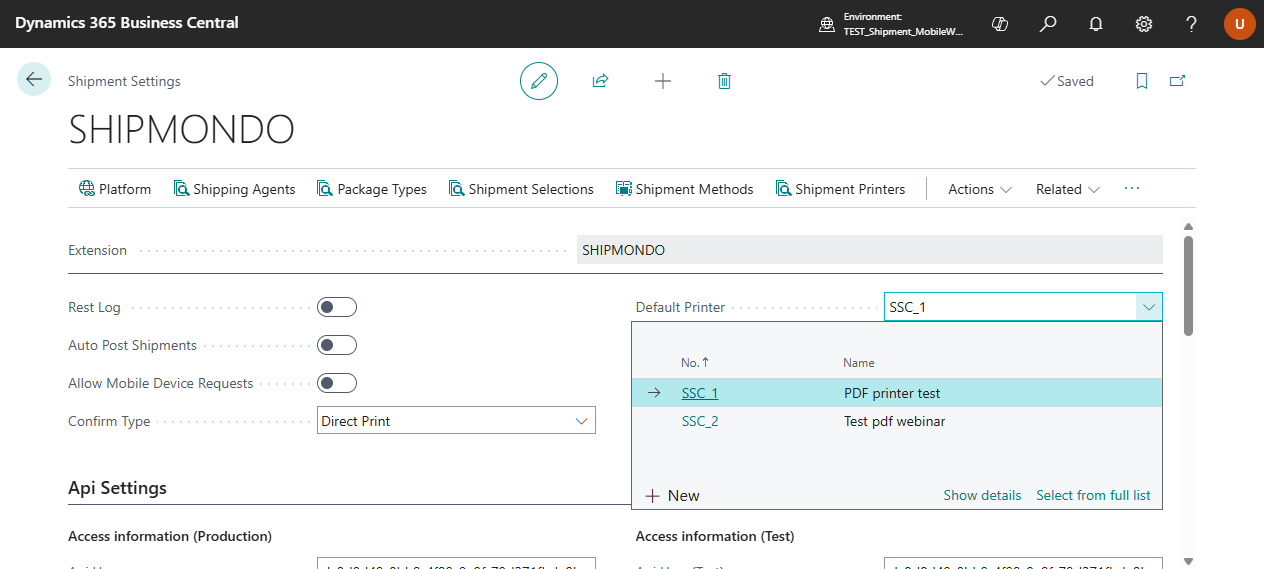
Task: Toggle the Auto Post Shipments switch
Action: [x=337, y=345]
